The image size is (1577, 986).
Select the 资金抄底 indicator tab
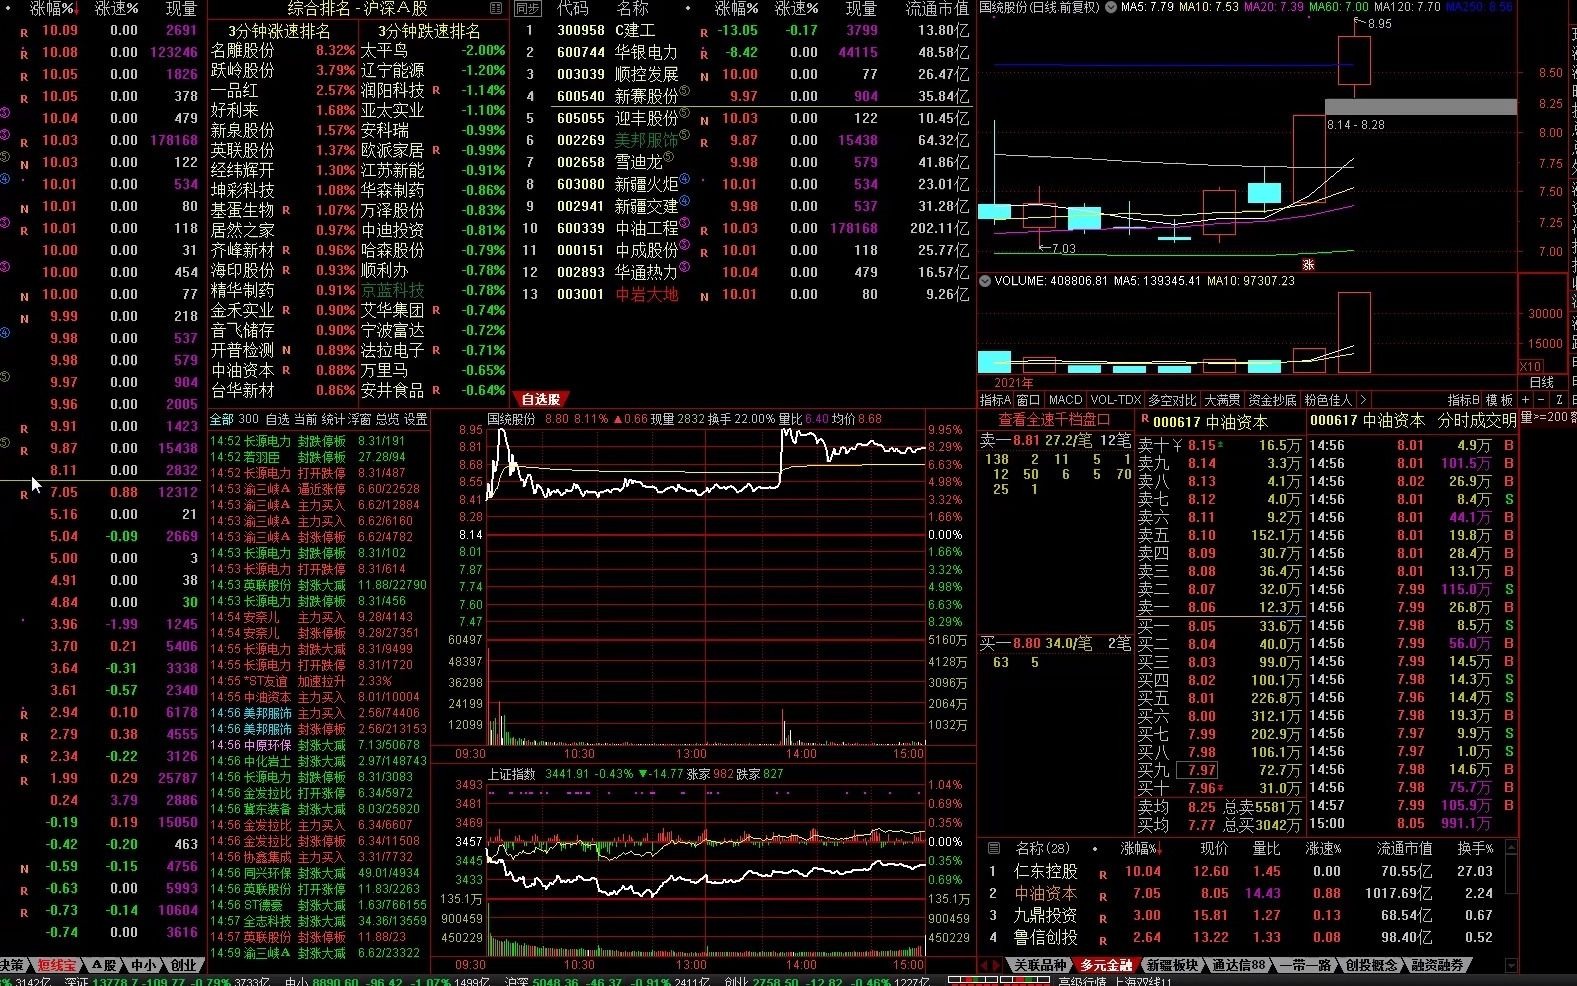coord(1272,399)
